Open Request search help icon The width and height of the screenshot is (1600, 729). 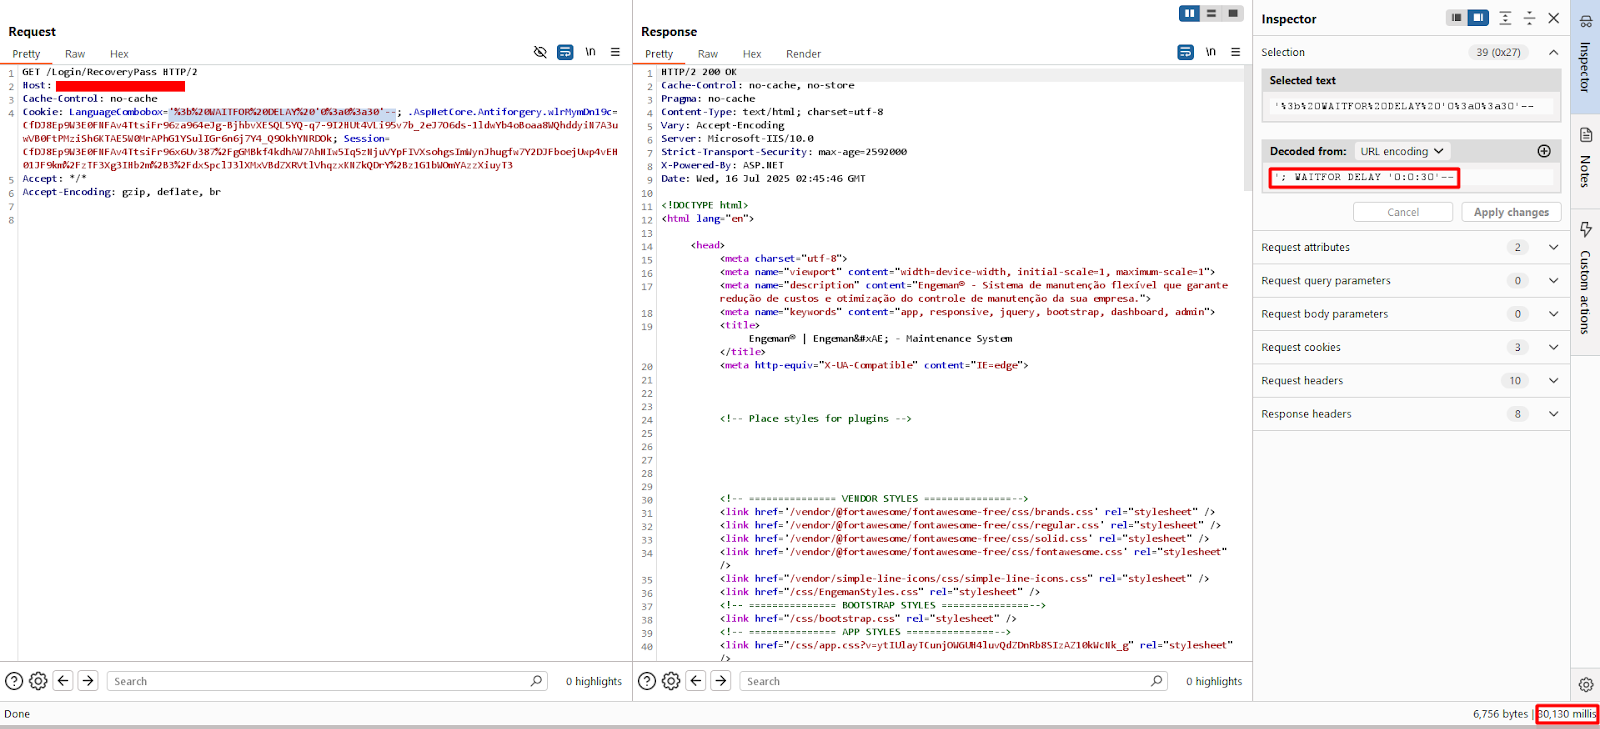tap(14, 681)
